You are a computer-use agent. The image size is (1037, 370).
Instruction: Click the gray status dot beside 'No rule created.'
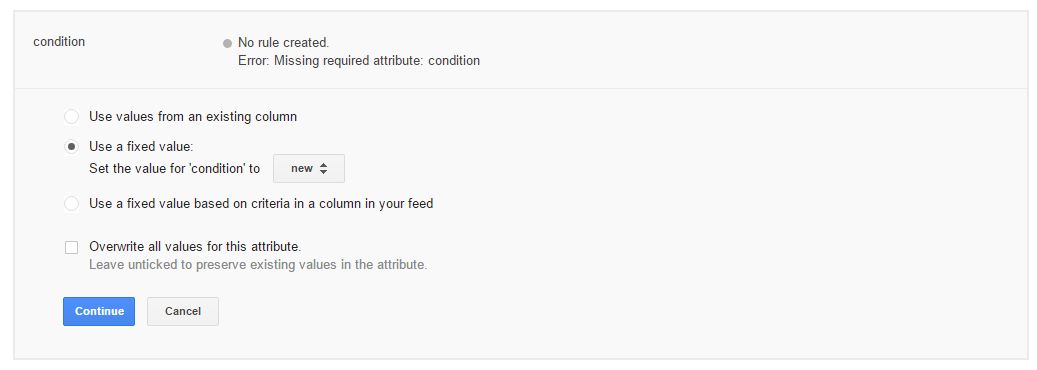228,44
